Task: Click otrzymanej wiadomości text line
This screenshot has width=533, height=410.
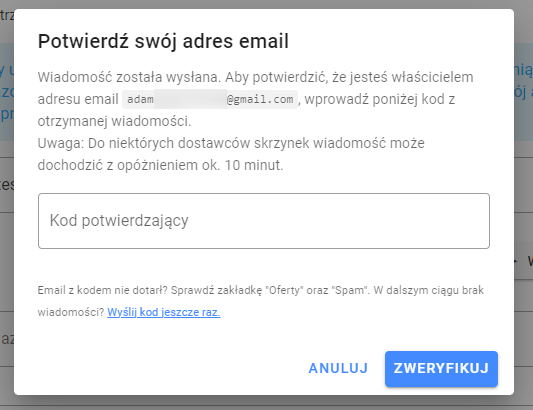Action: 114,121
